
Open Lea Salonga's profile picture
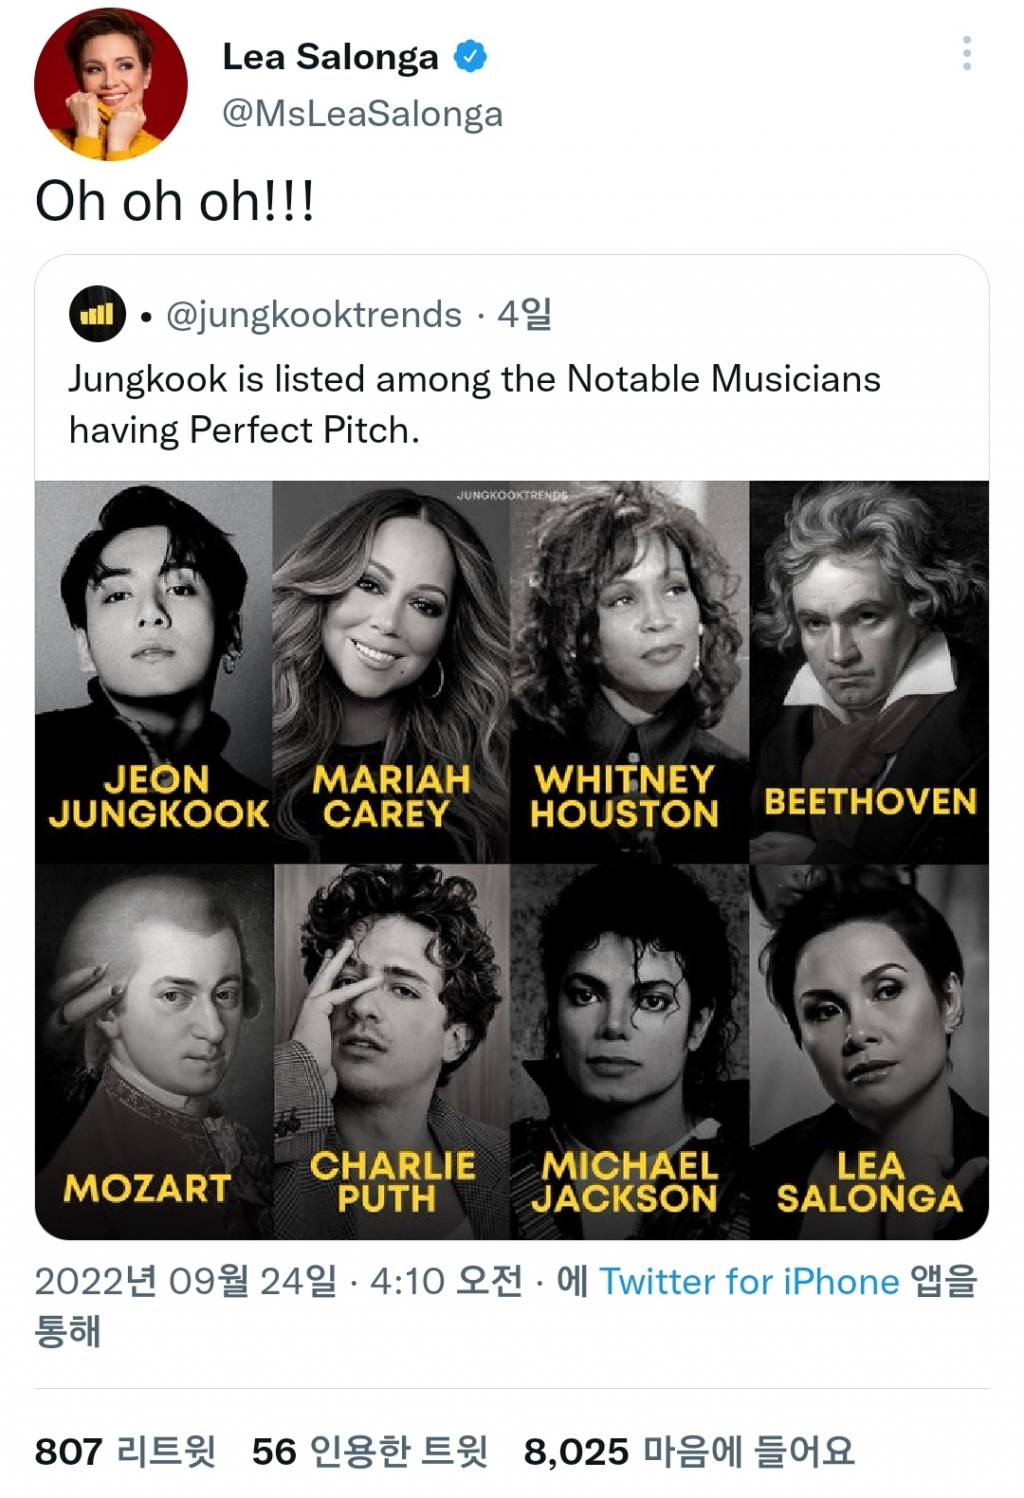(110, 84)
